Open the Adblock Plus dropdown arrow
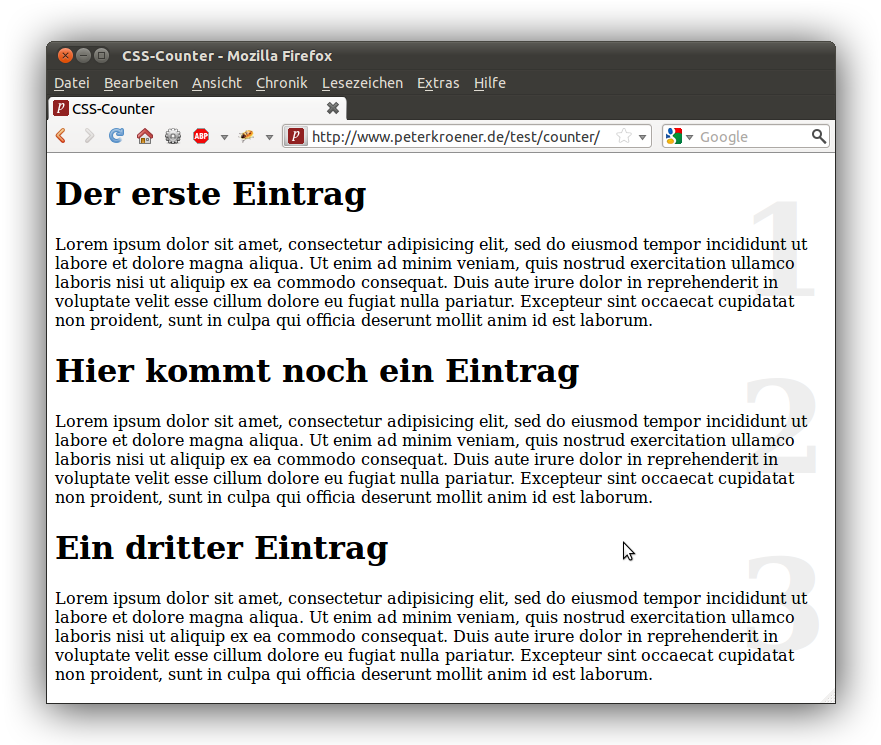The image size is (881, 745). [x=224, y=137]
